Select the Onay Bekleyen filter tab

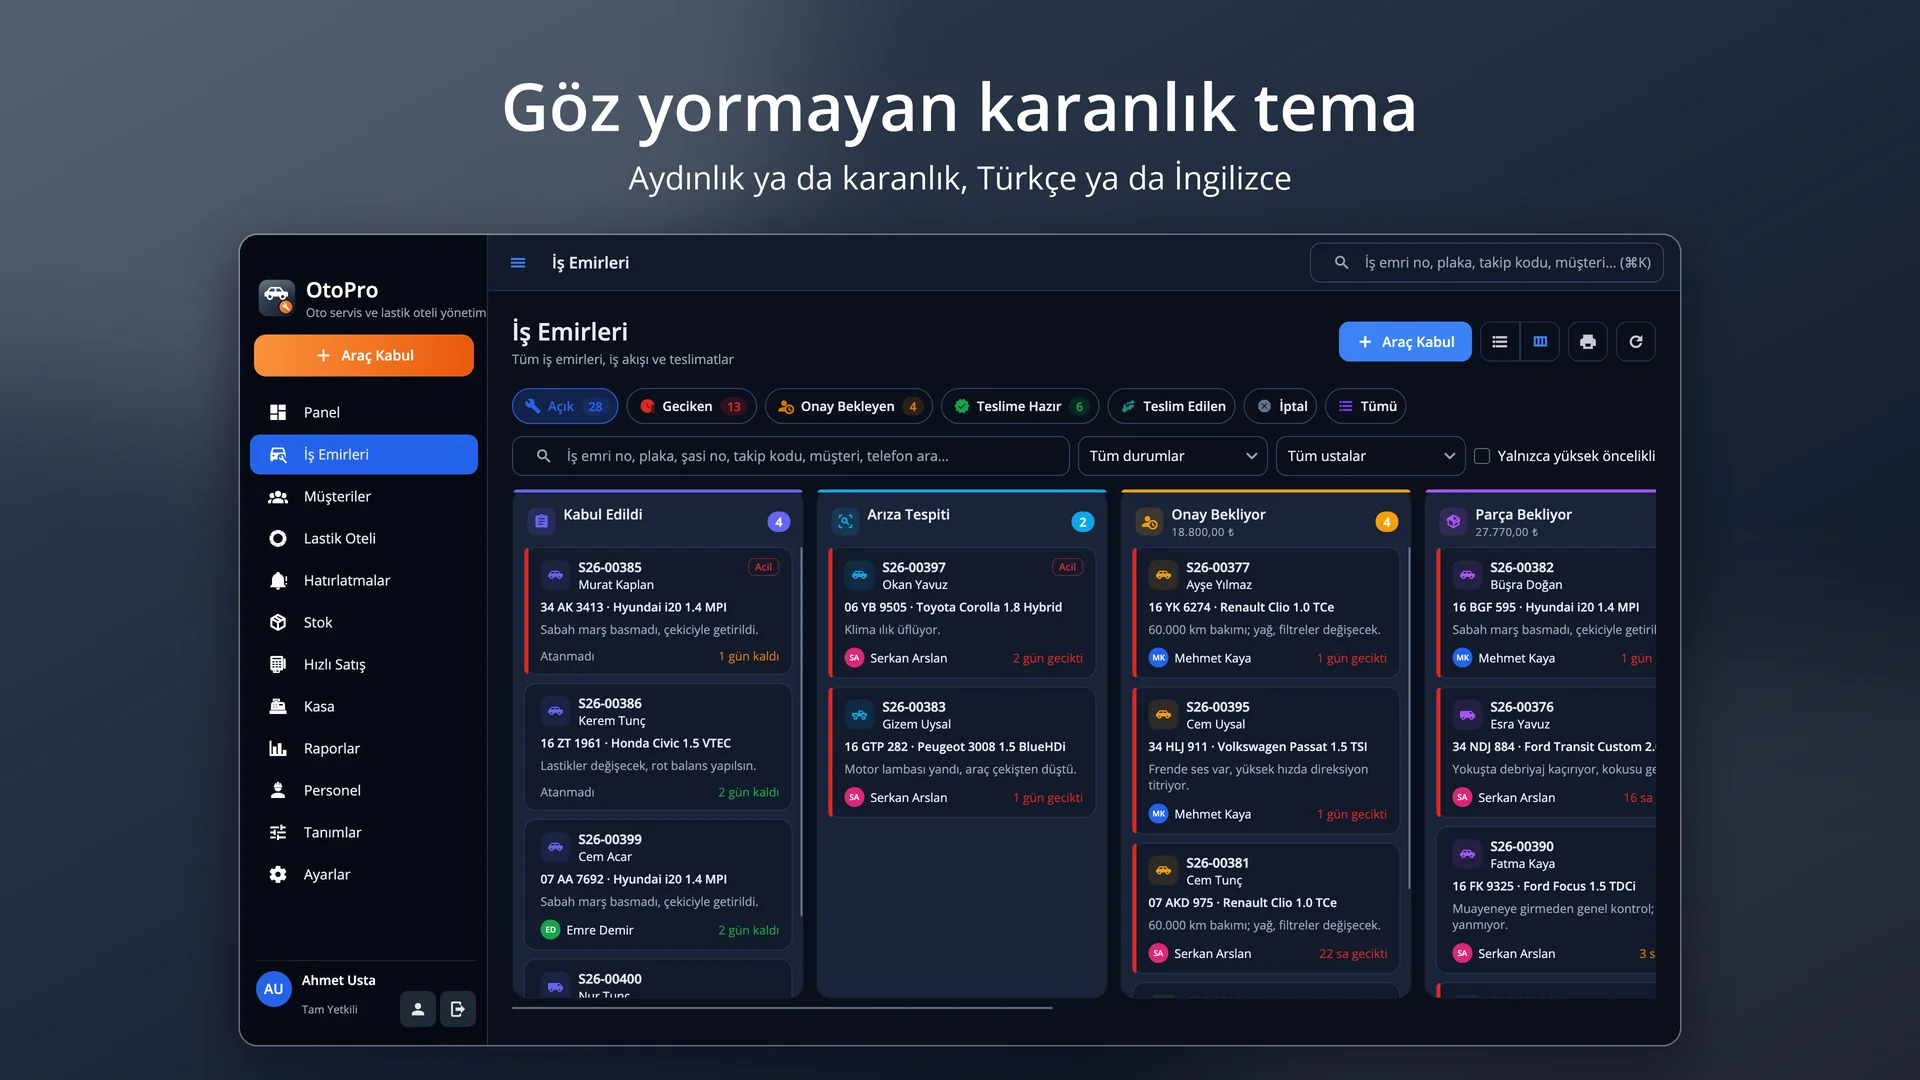(849, 406)
